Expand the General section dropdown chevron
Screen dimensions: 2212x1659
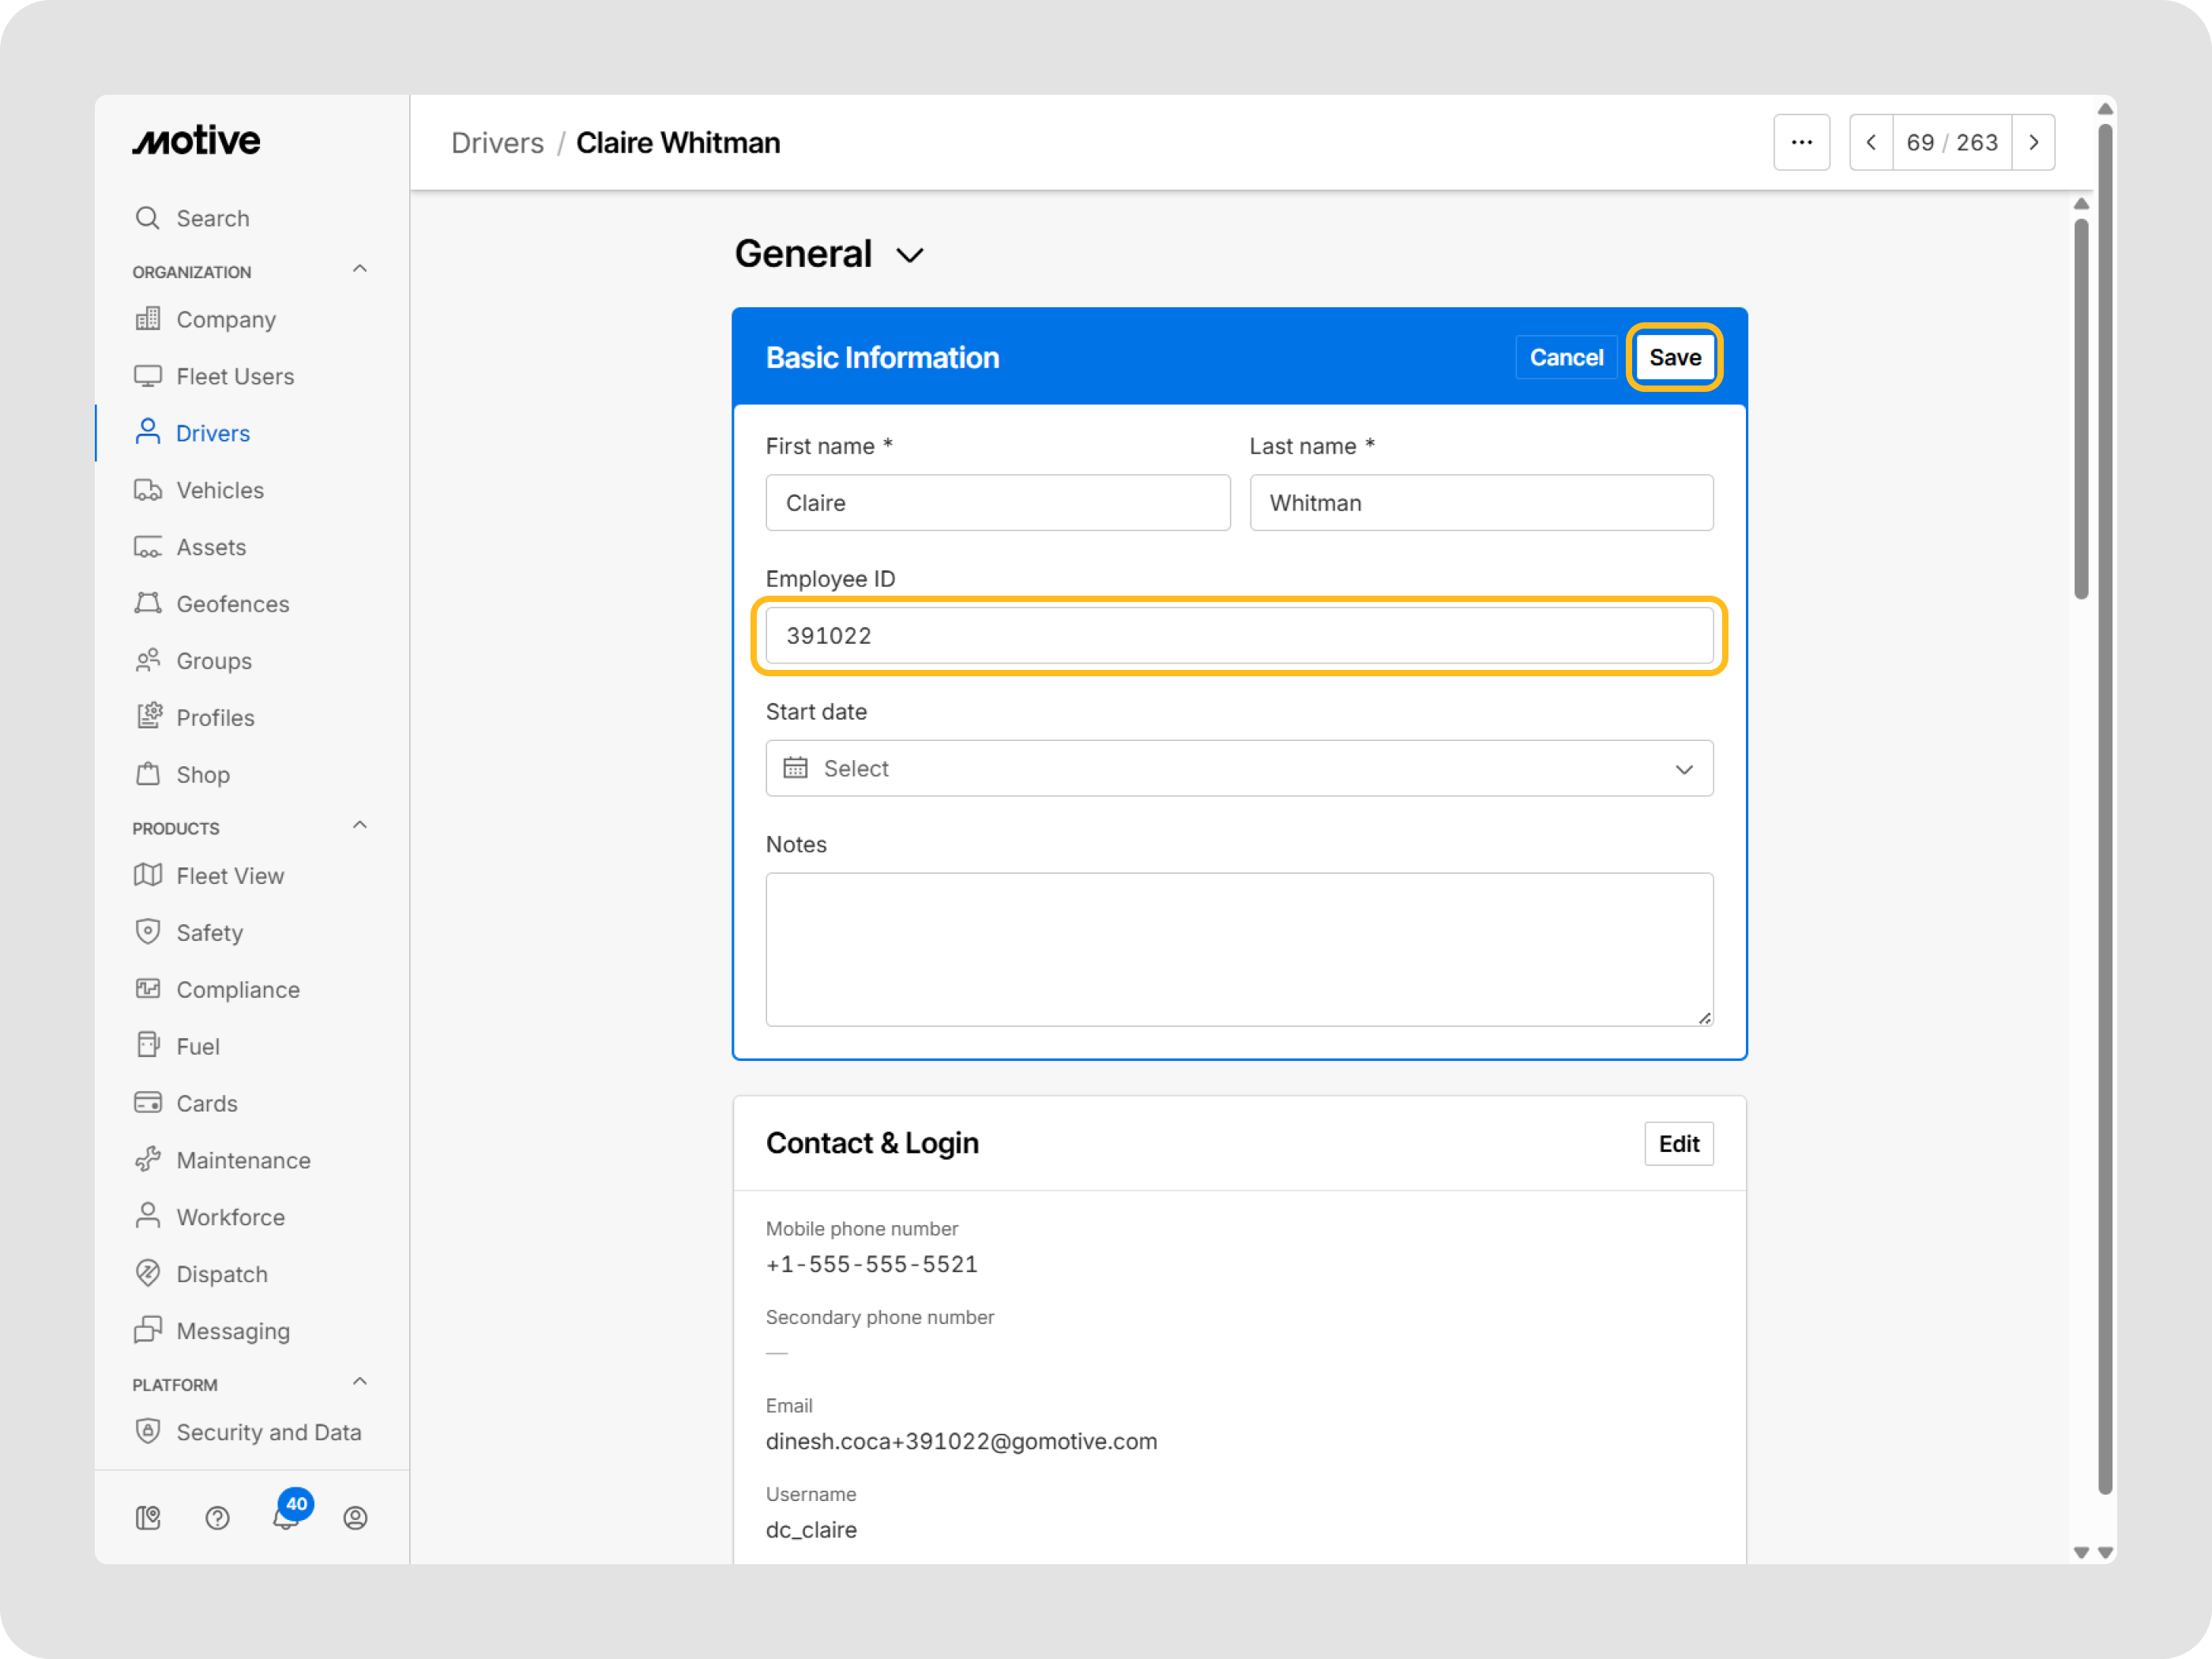click(909, 255)
